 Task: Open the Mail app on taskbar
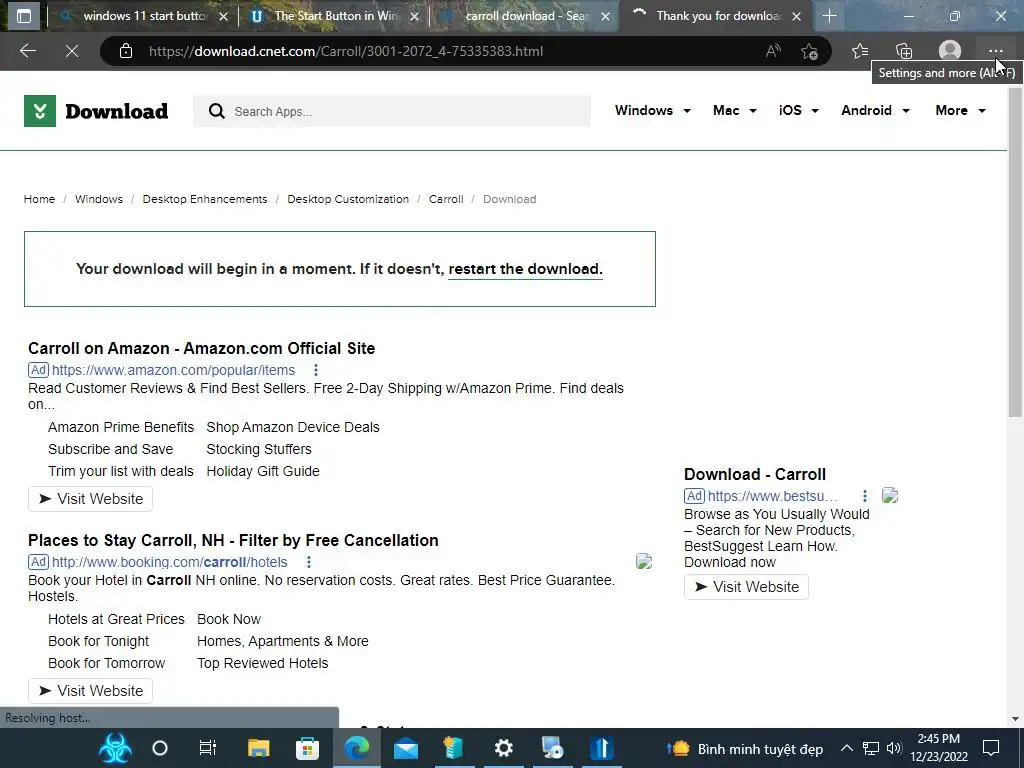pos(406,748)
